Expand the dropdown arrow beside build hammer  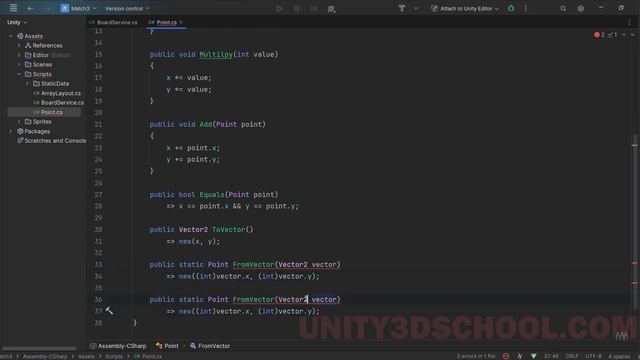tap(416, 8)
